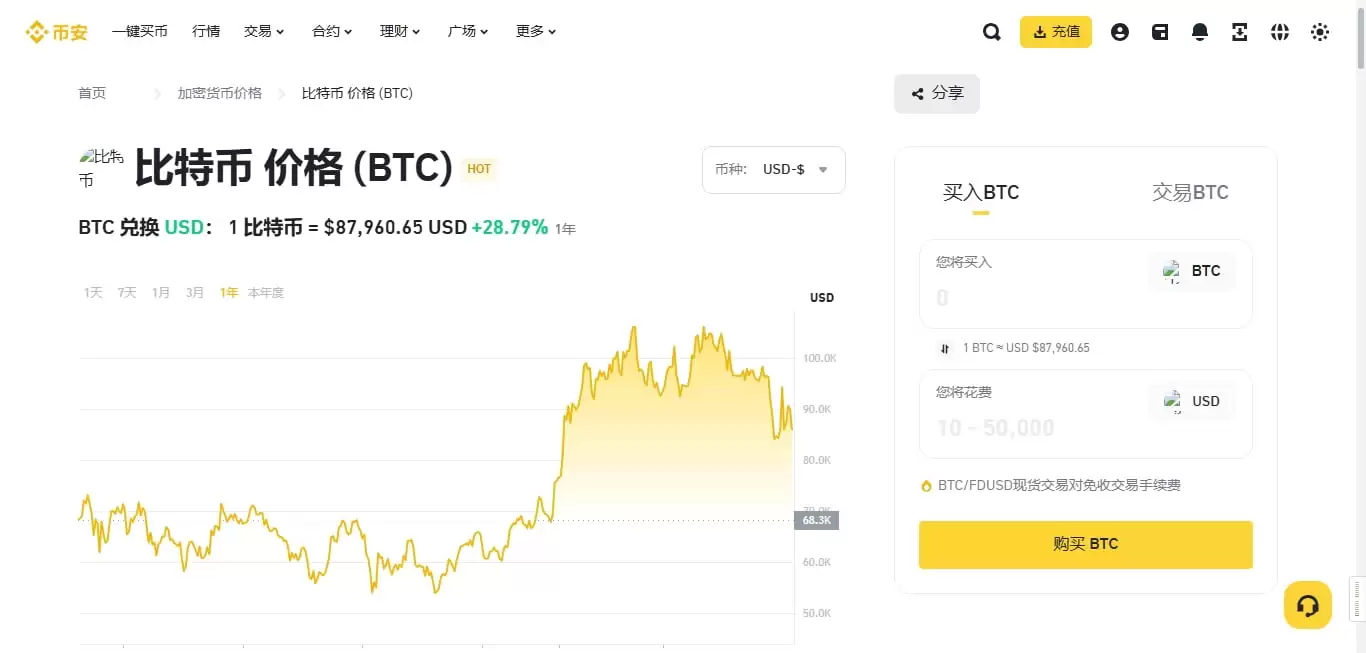Expand the 币种 USD-$ currency dropdown
Viewport: 1366px width, 653px height.
tap(774, 170)
